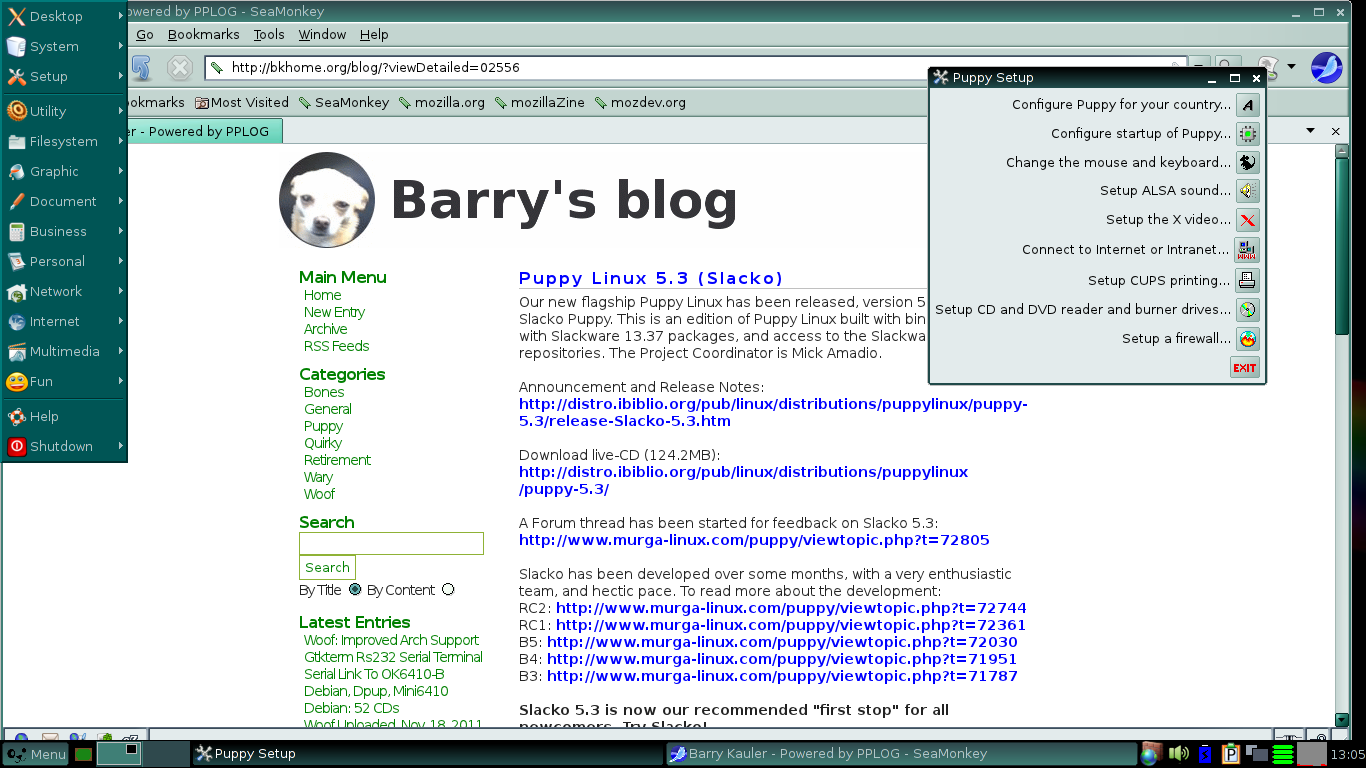Click the country configuration icon in Puppy Setup
The width and height of the screenshot is (1366, 768).
point(1247,105)
